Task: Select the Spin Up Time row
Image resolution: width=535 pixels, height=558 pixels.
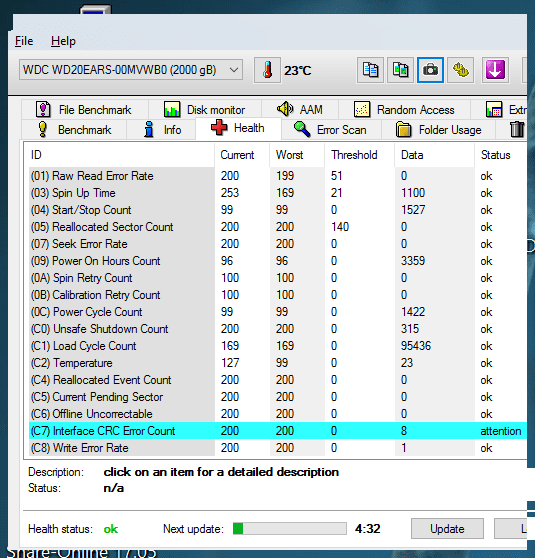Action: point(278,193)
